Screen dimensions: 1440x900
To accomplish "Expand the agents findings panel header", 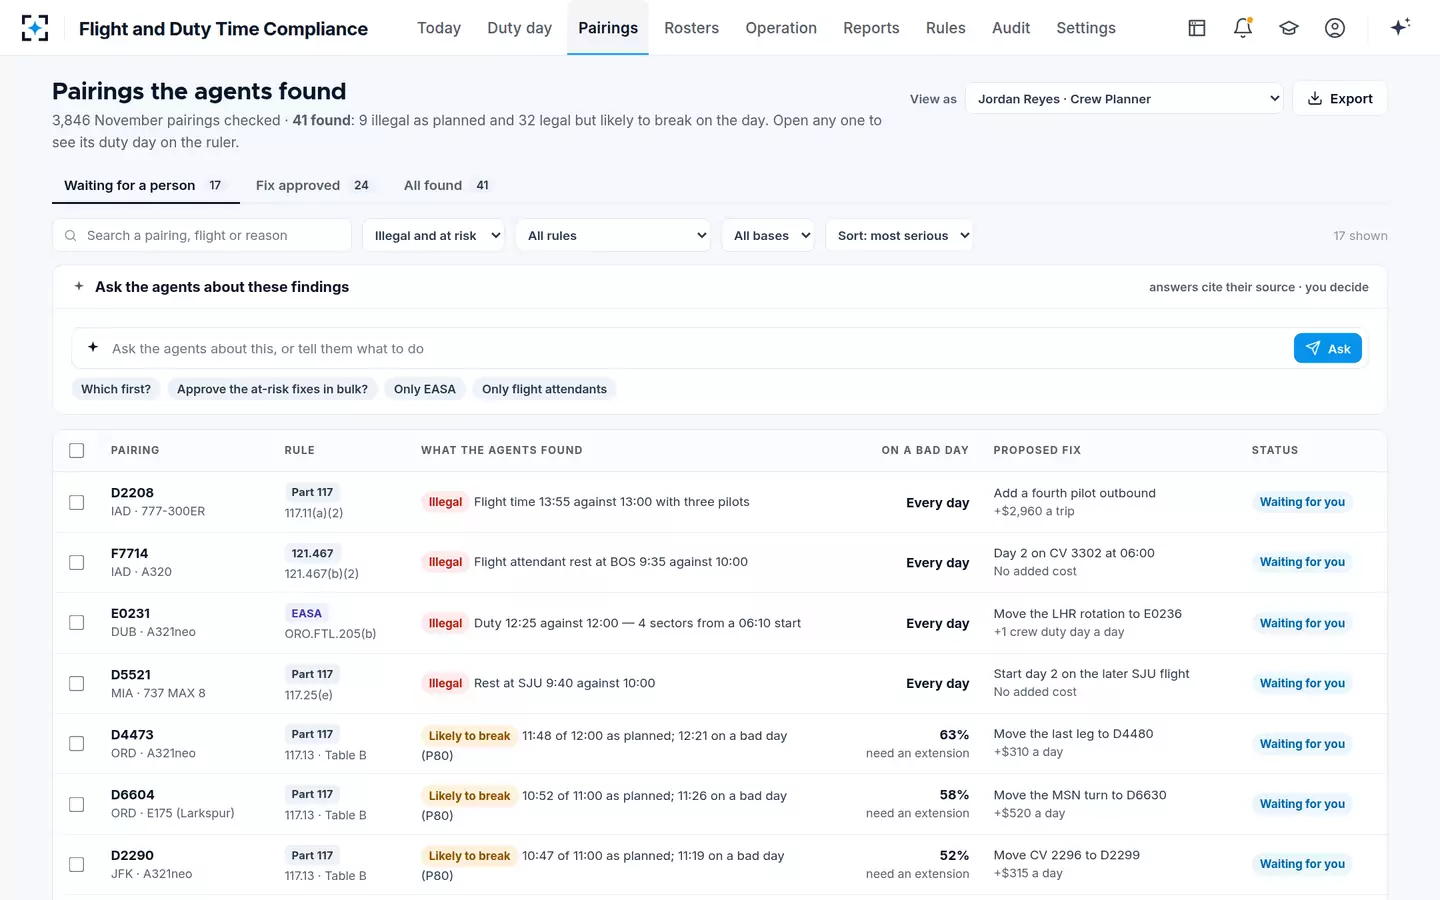I will [x=720, y=287].
